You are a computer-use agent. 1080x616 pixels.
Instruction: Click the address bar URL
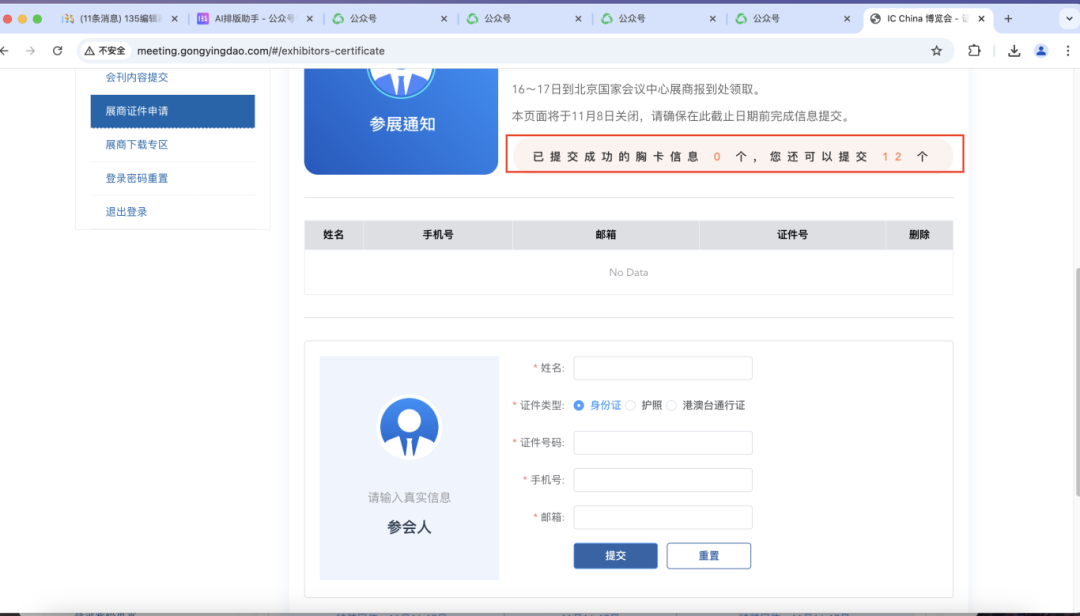260,50
